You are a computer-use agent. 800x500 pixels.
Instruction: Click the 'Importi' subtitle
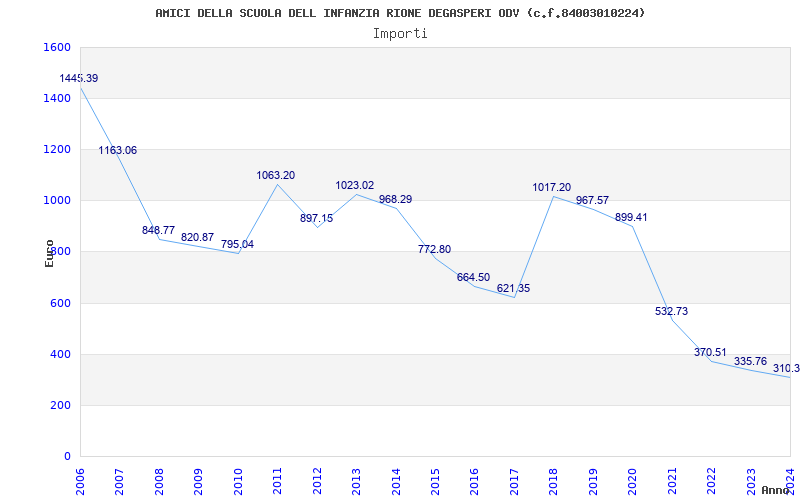tap(400, 34)
